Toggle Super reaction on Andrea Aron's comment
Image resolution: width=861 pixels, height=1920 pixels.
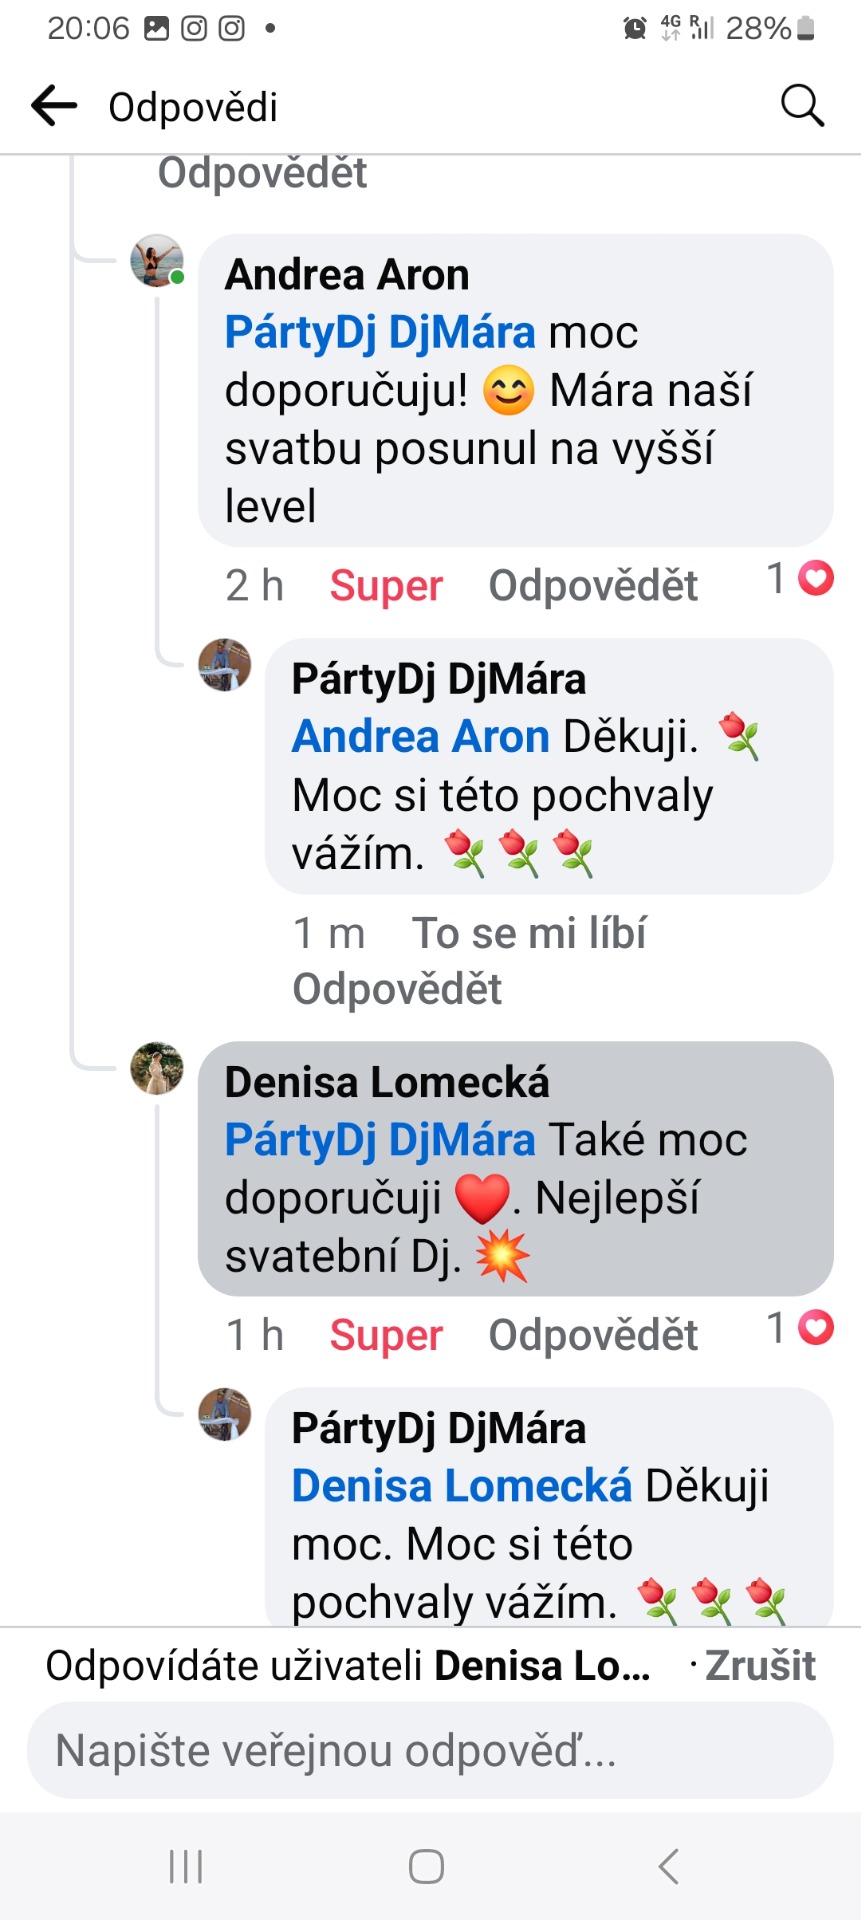tap(386, 586)
